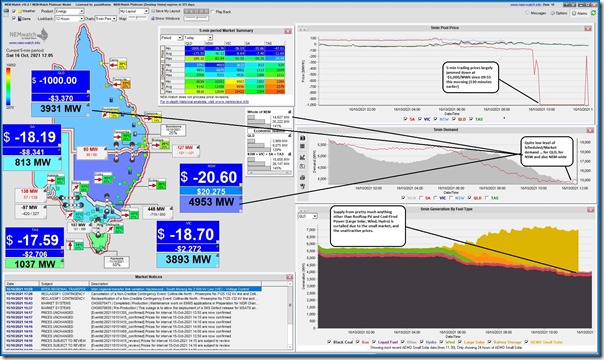Click the print icon in the demand chart sidebar

coord(302,177)
